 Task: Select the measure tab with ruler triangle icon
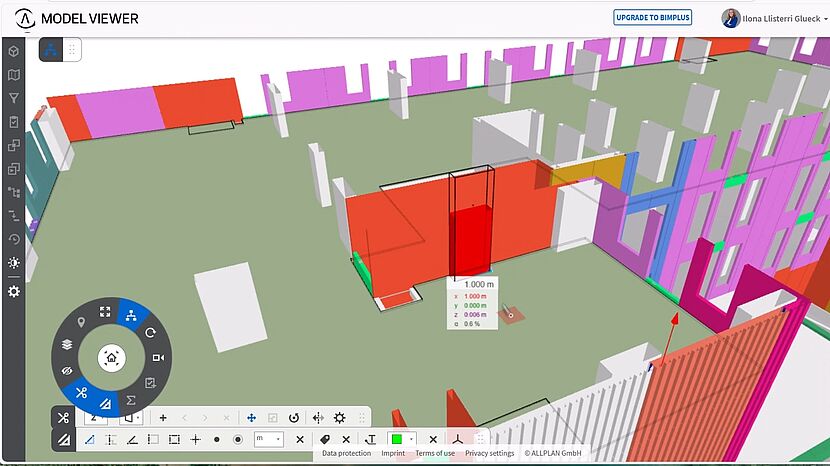click(x=63, y=439)
